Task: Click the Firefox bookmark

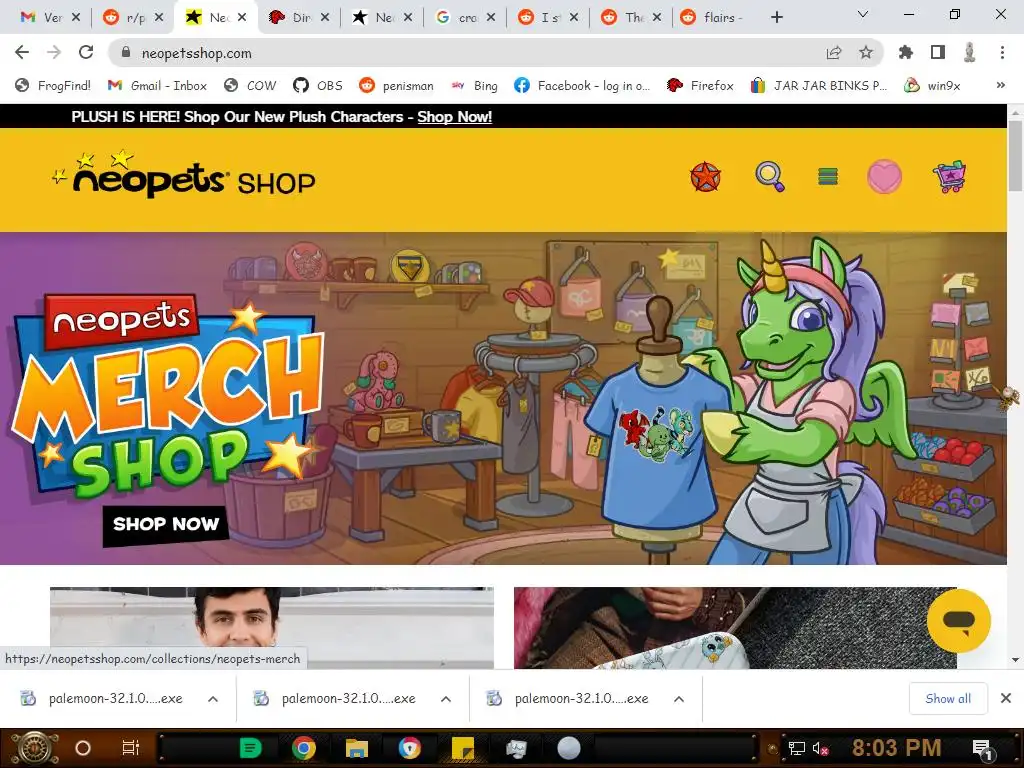Action: (x=700, y=86)
